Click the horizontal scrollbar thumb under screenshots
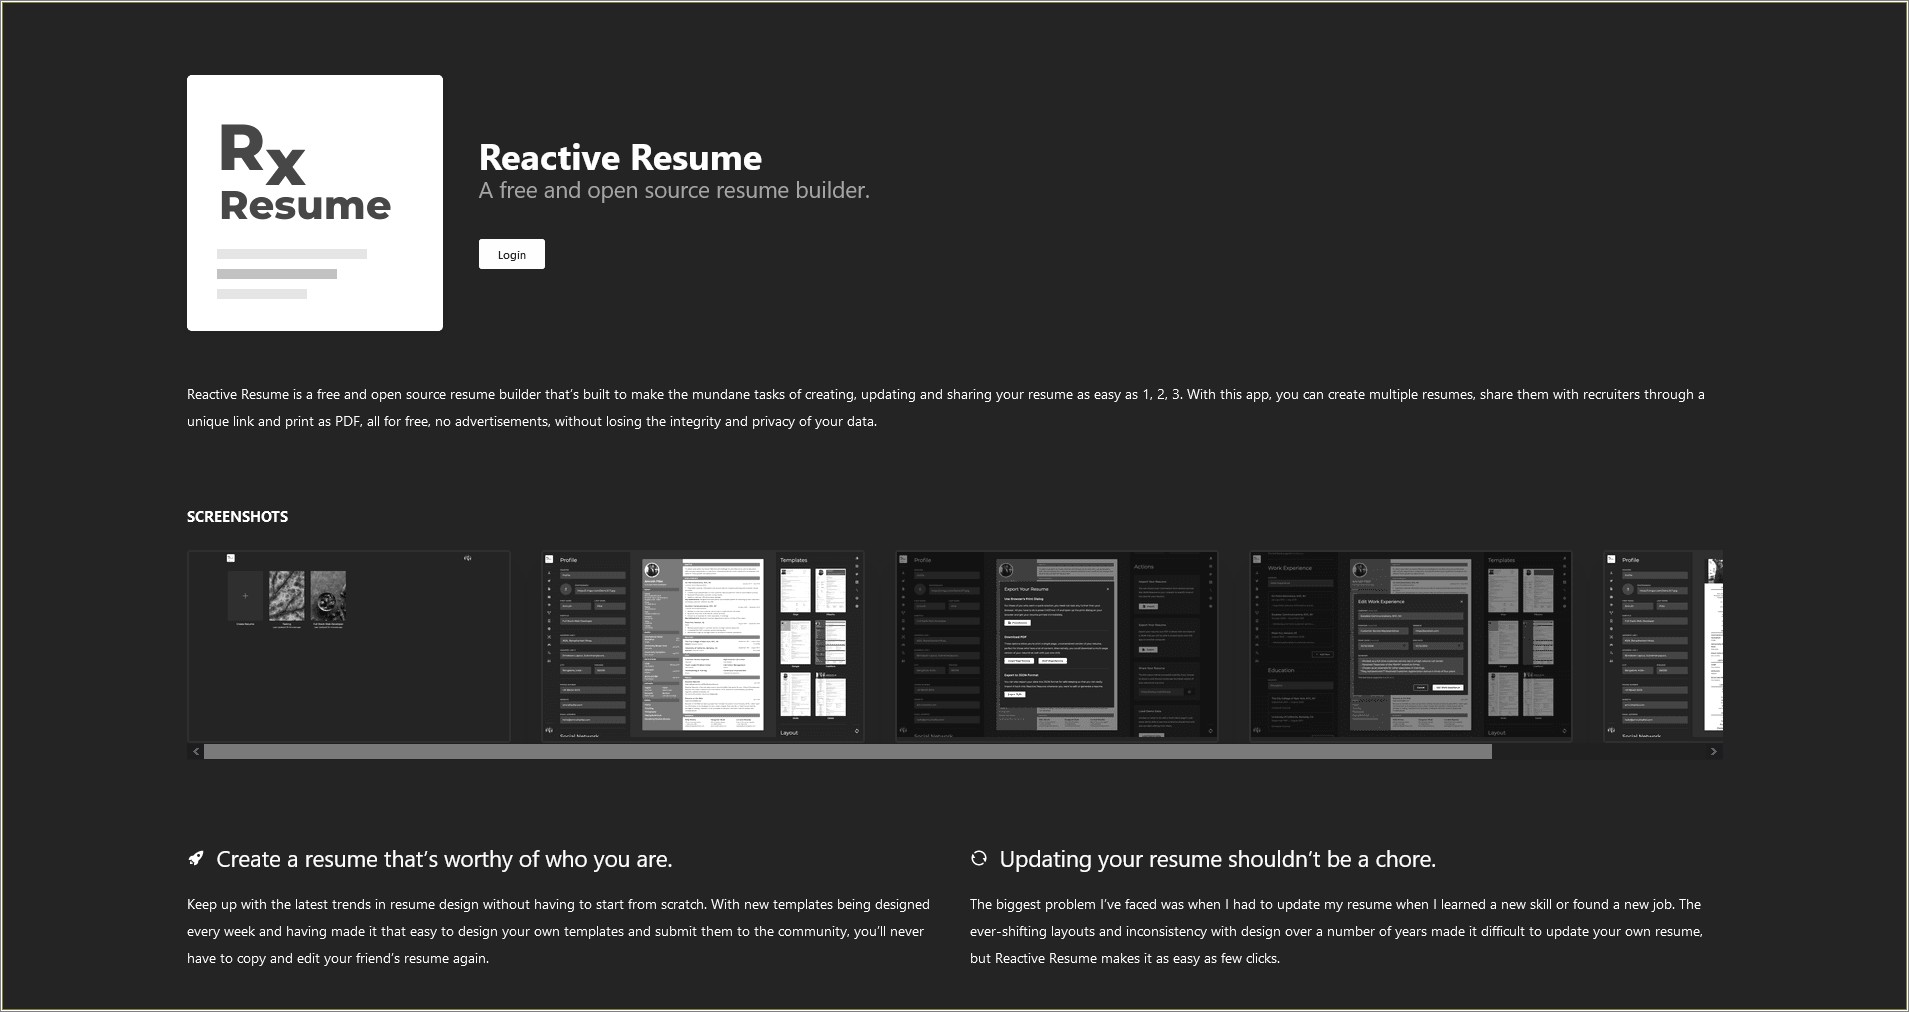 point(848,751)
